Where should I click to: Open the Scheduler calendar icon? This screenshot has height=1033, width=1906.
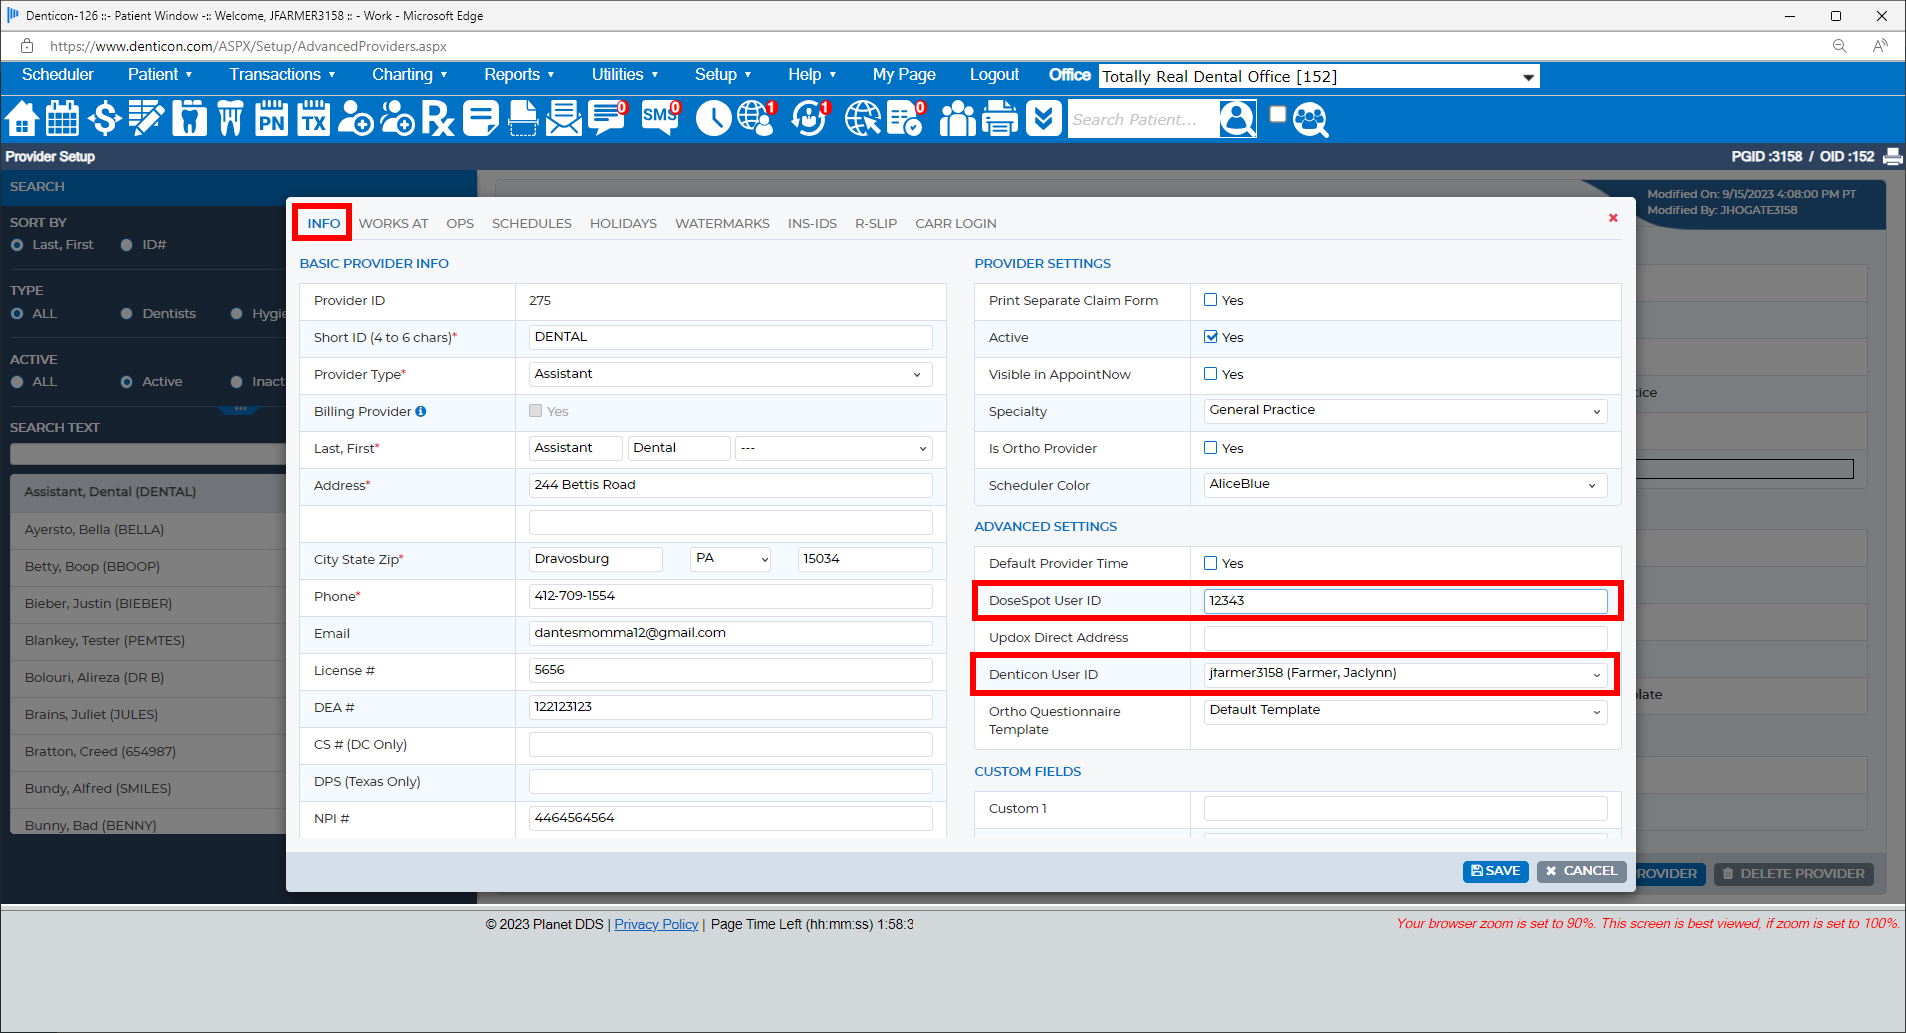(x=62, y=119)
